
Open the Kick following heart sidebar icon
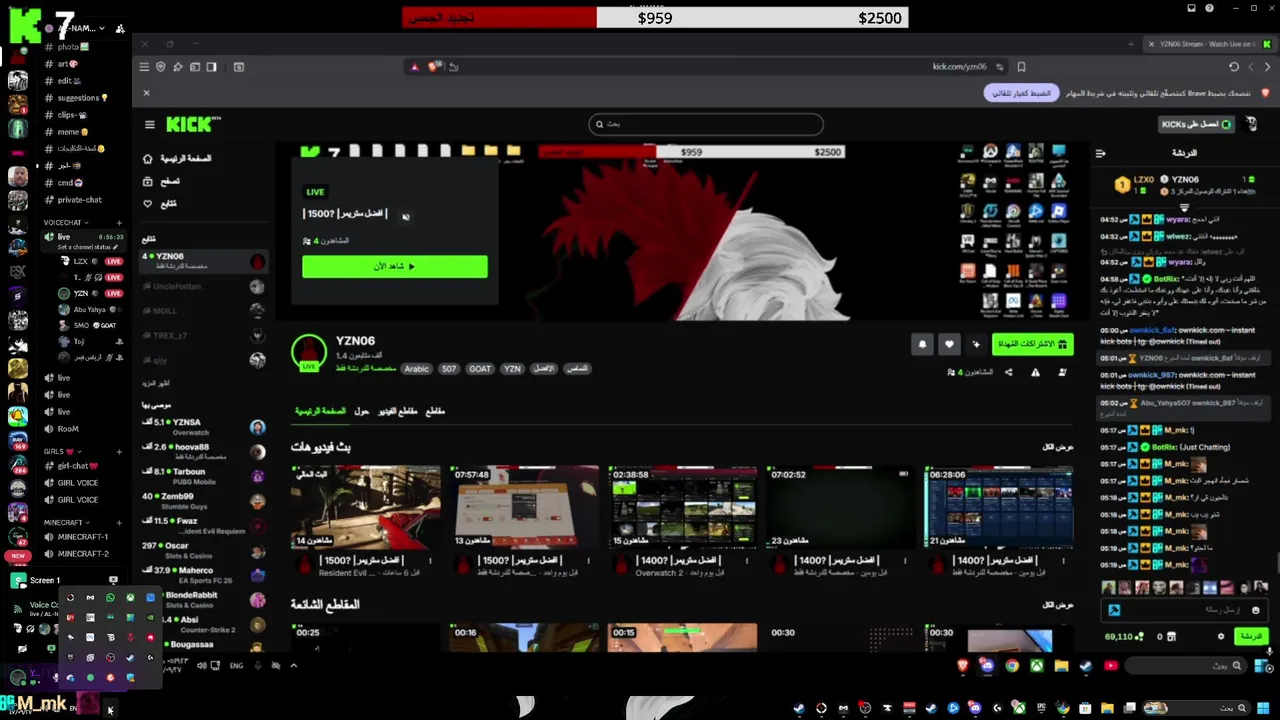tap(148, 203)
